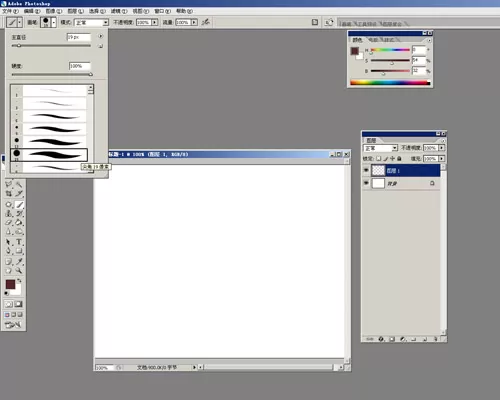This screenshot has width=500, height=400.
Task: Open the Layer (图层) menu
Action: point(75,11)
